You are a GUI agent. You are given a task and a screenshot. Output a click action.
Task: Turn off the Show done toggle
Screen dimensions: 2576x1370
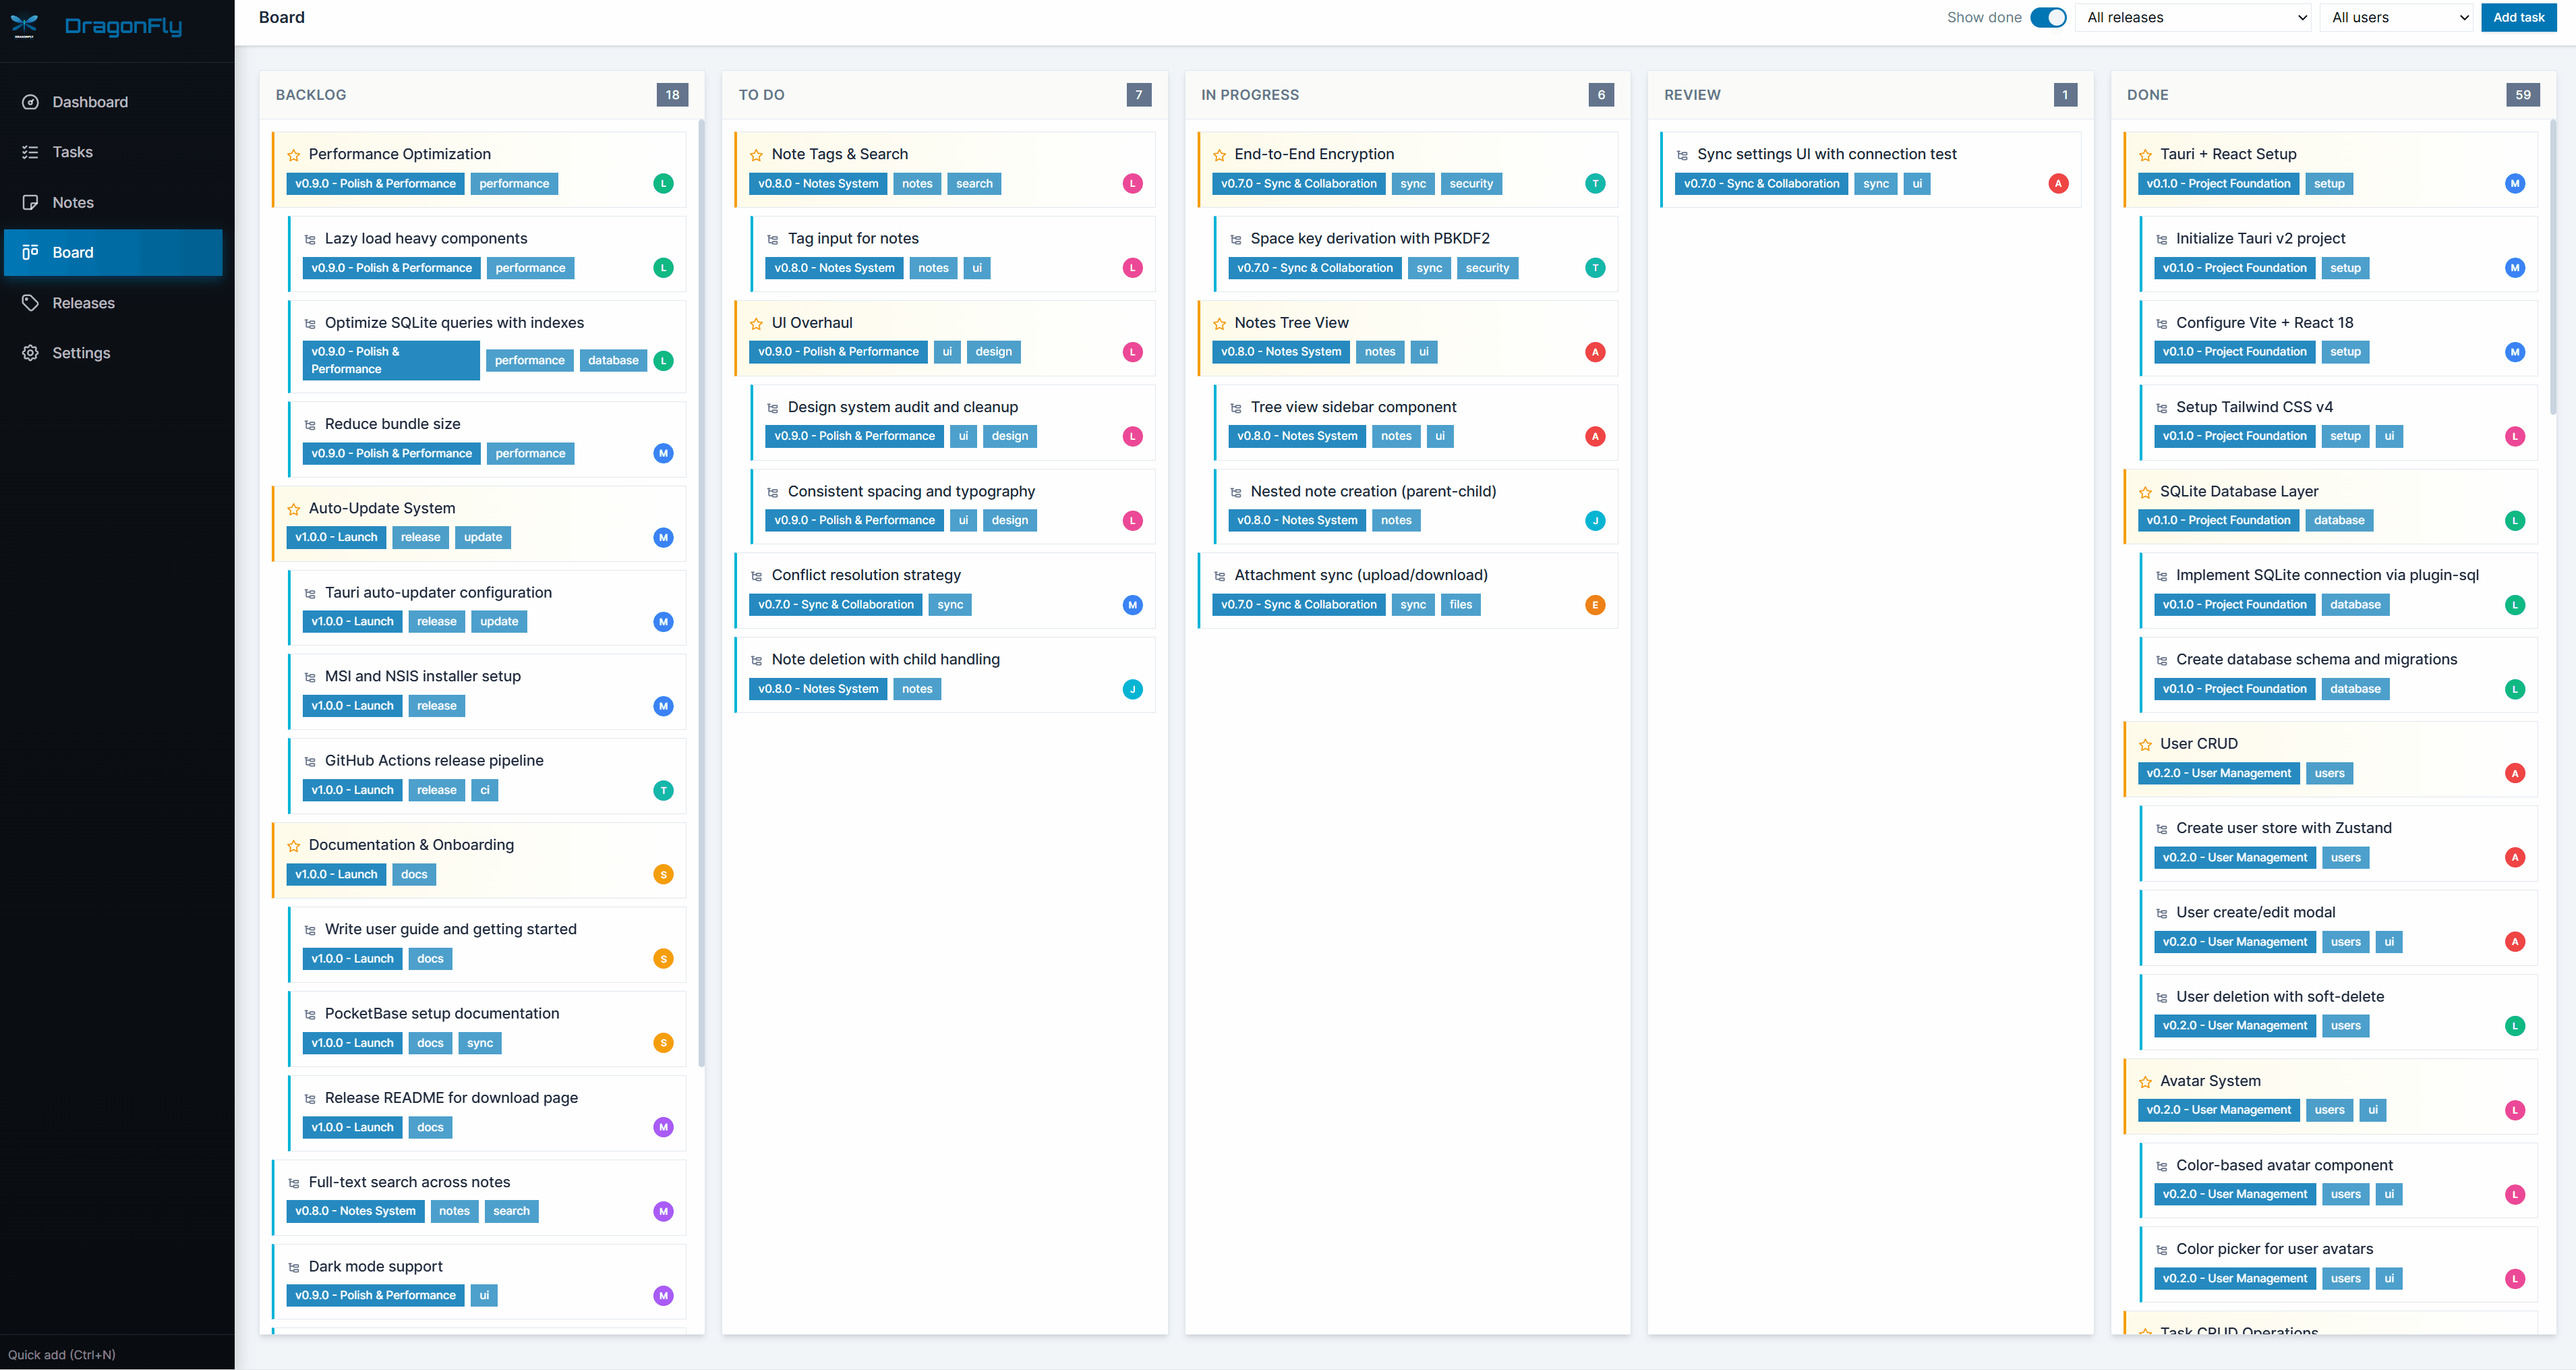(x=2049, y=17)
